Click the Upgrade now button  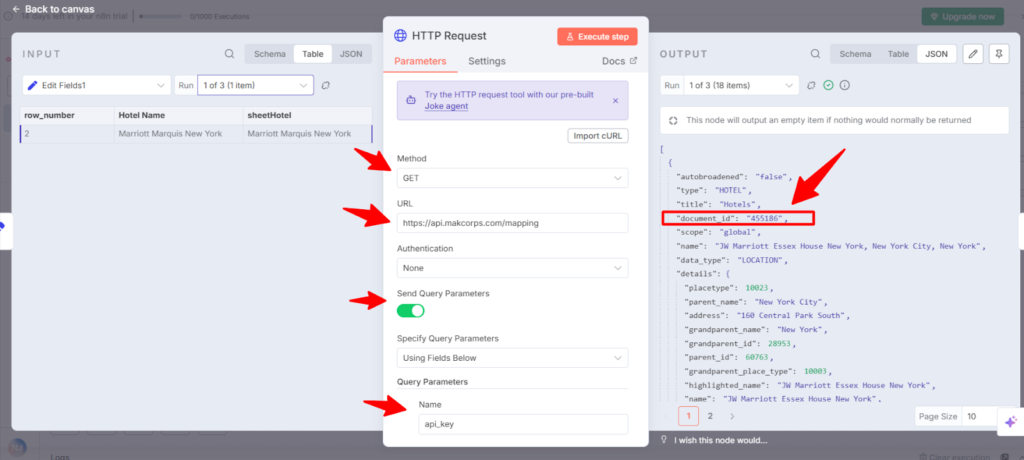click(963, 16)
